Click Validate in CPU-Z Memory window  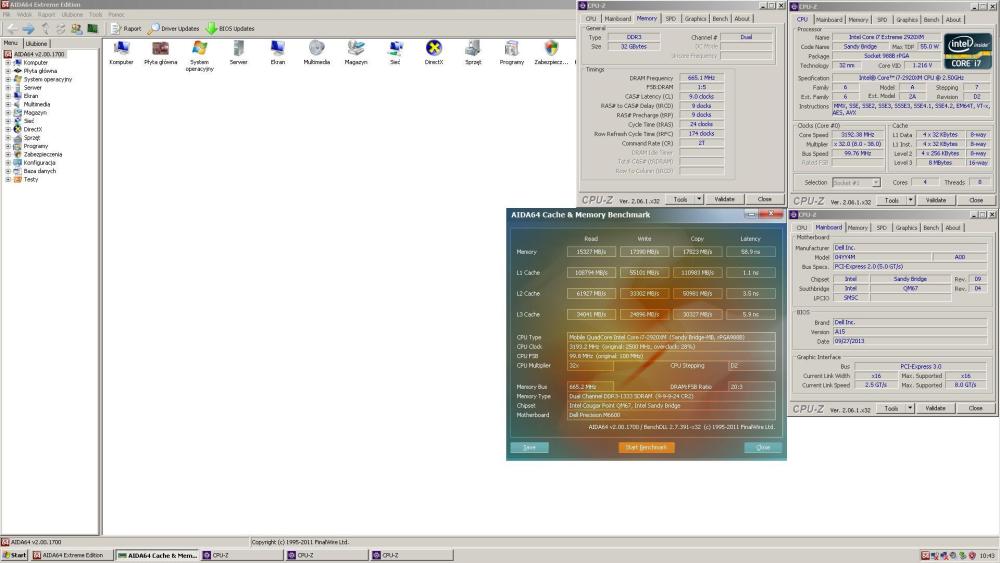tap(724, 199)
